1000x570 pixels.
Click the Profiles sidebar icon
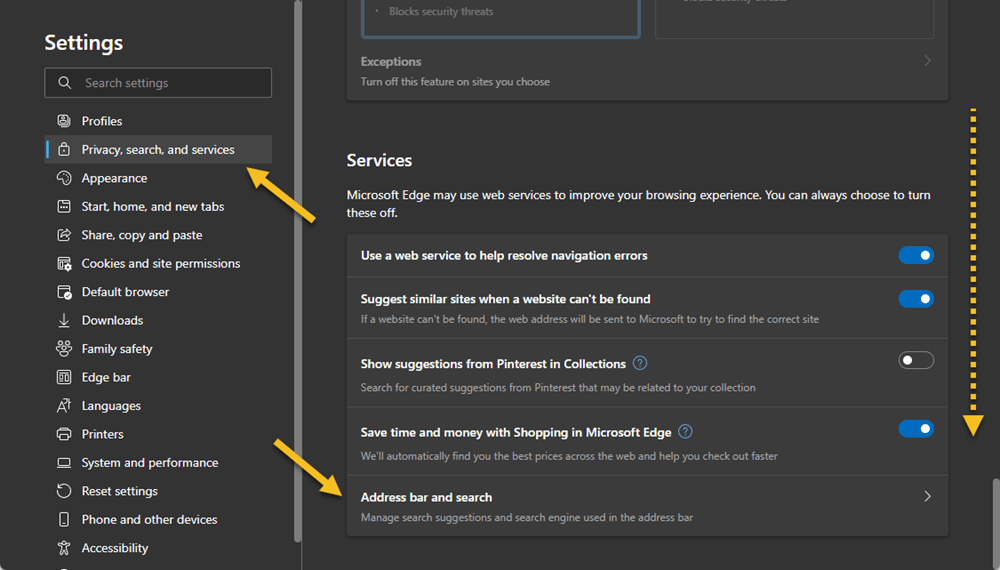pos(64,121)
